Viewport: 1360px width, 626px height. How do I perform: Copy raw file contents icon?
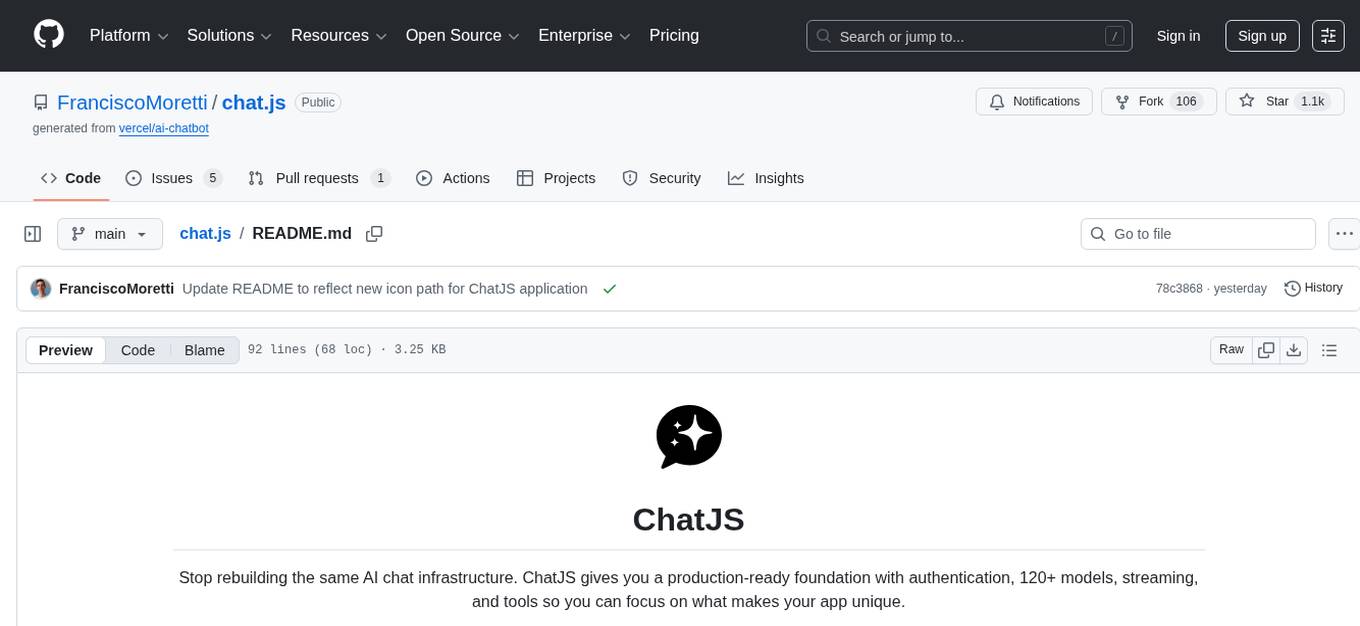pos(1266,350)
